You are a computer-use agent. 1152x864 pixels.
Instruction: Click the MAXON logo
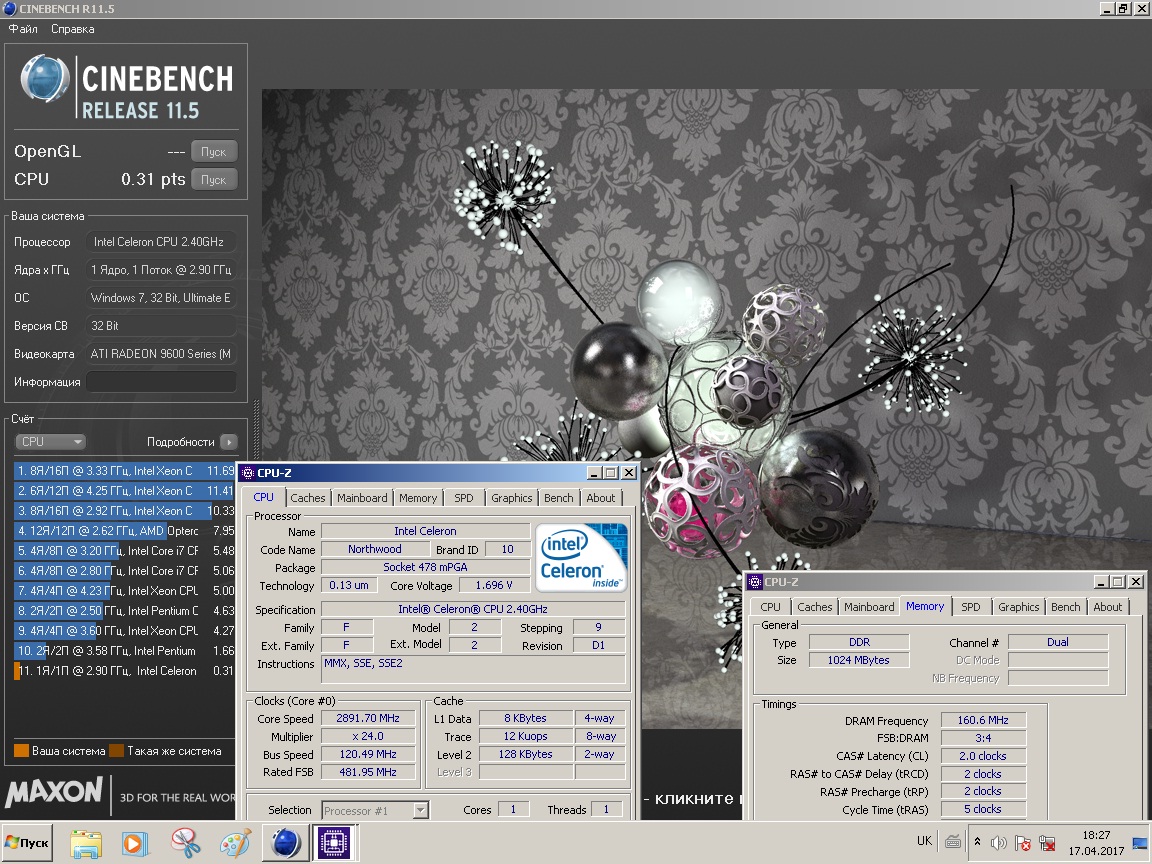[54, 792]
